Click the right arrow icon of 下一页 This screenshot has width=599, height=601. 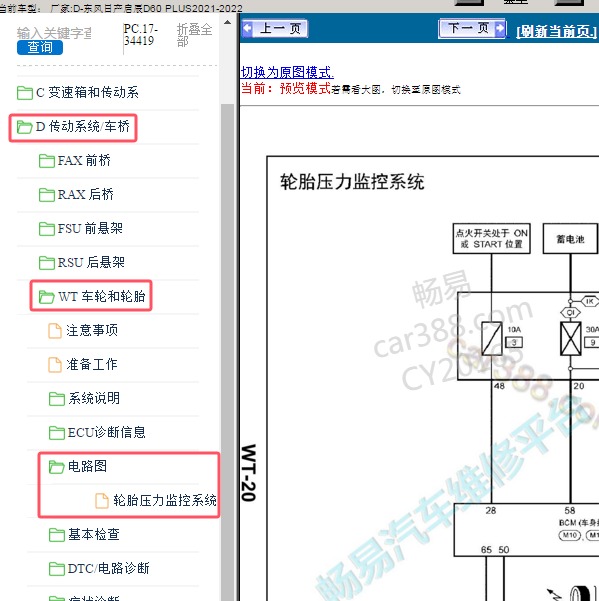coord(500,28)
